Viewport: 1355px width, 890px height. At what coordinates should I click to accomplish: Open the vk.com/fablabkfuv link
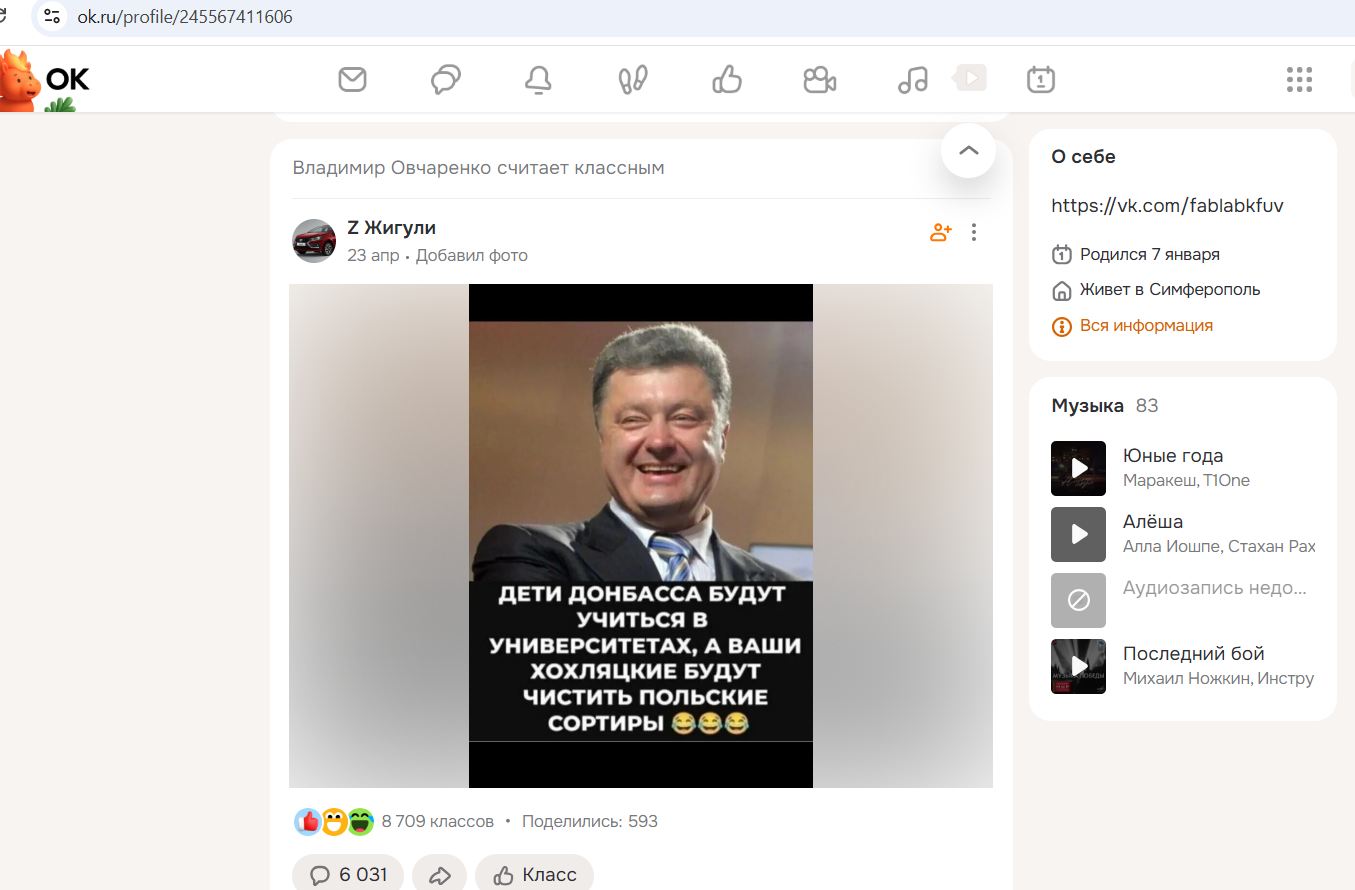pos(1167,205)
